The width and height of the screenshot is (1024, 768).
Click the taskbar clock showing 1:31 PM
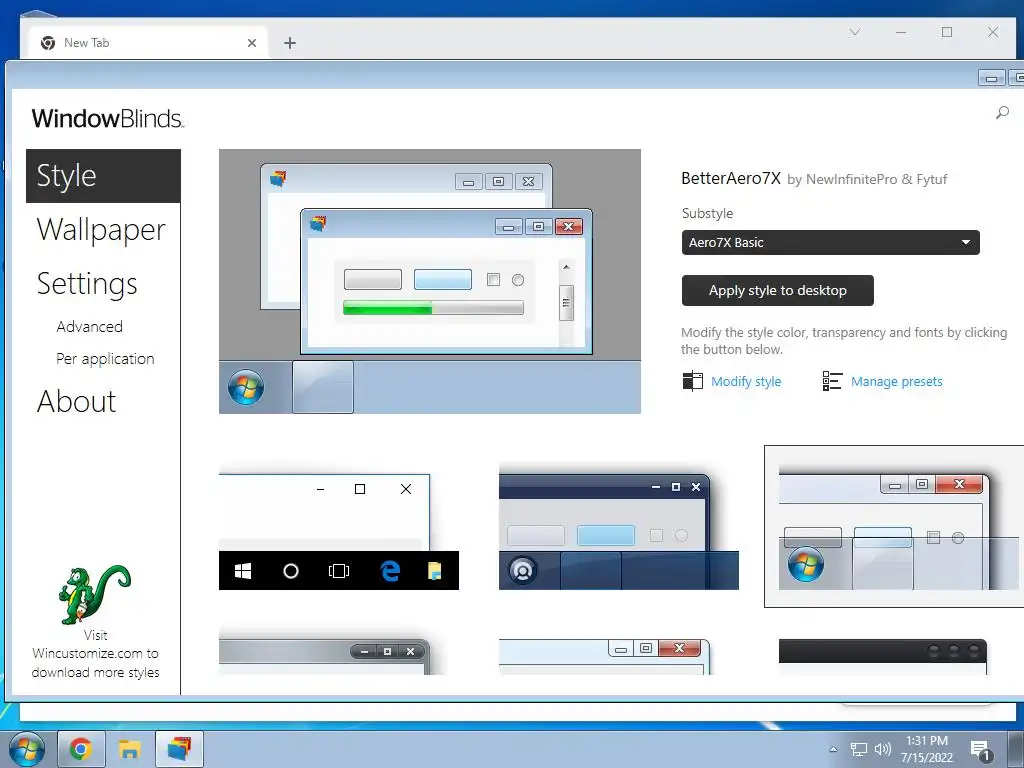point(927,749)
